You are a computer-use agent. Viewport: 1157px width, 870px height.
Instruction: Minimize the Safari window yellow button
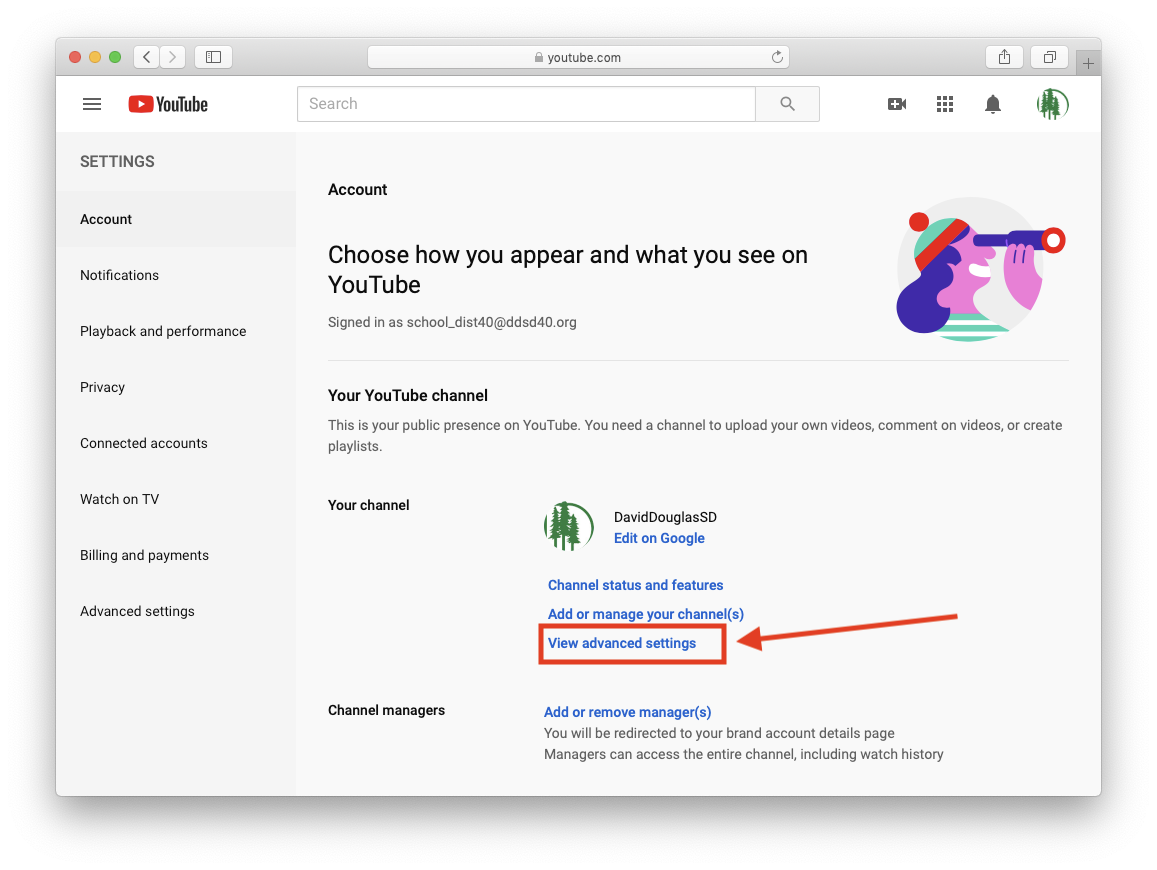(x=94, y=57)
